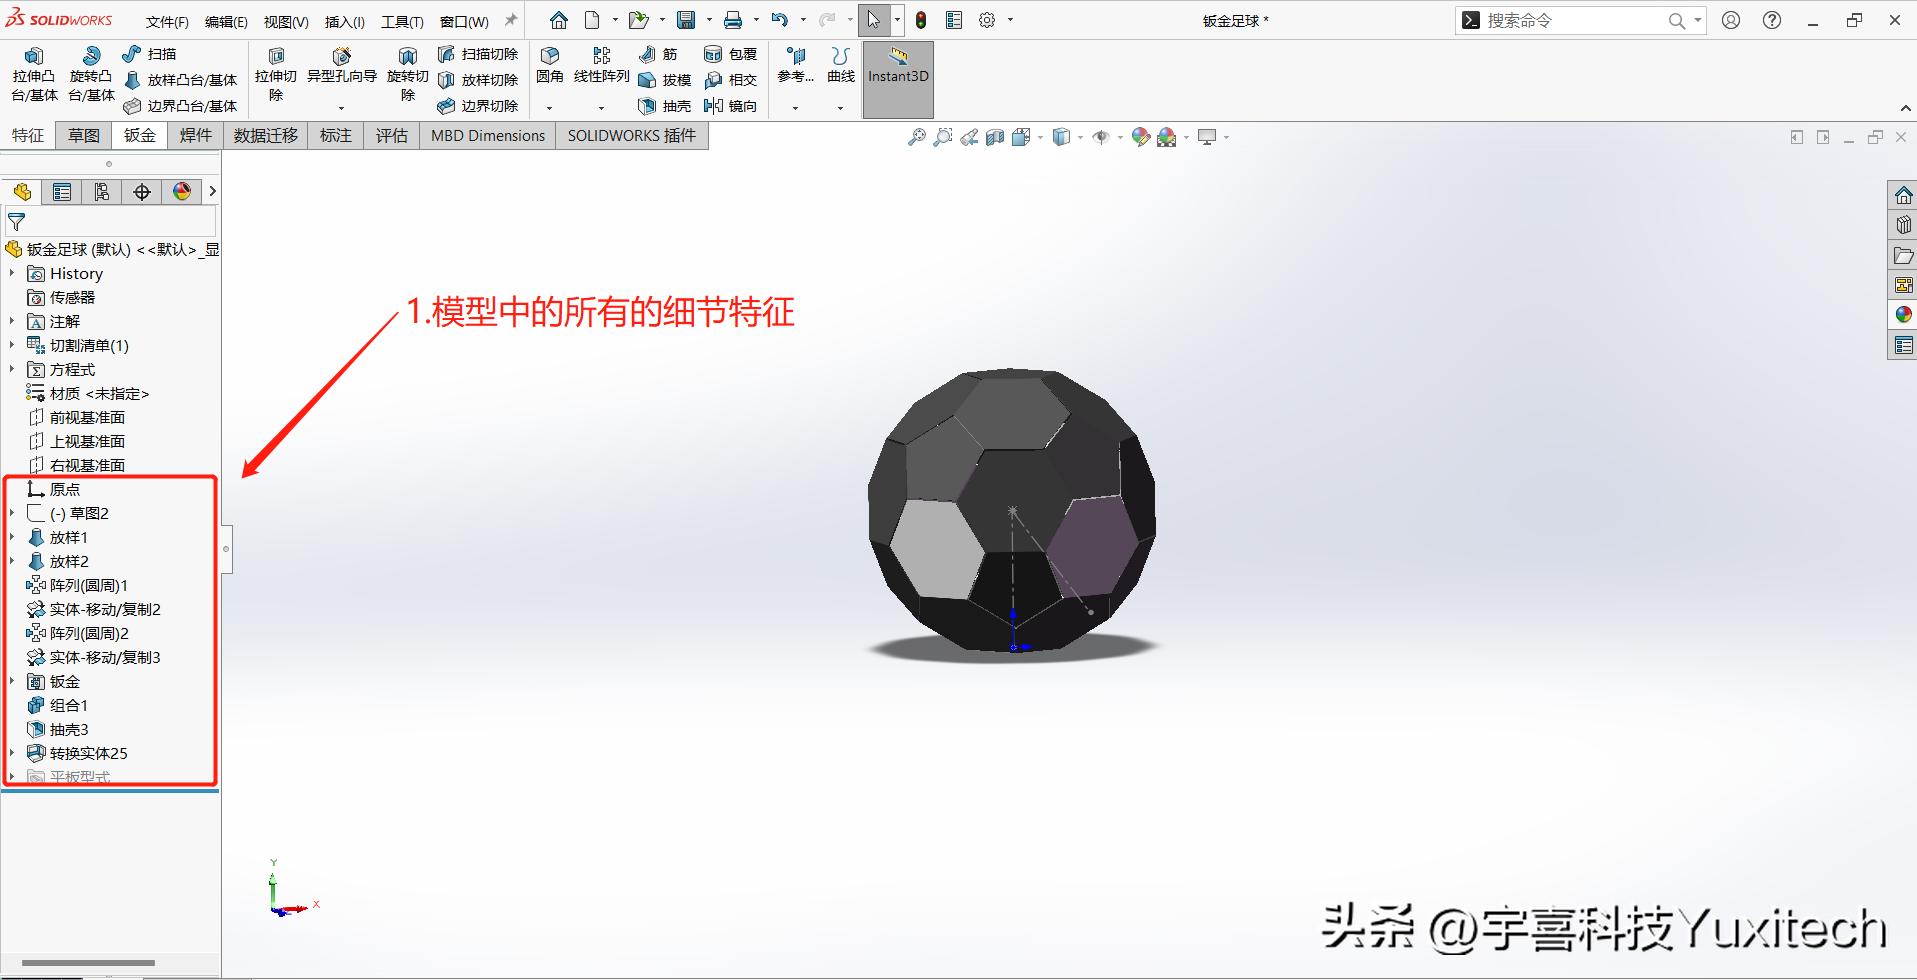Activate the Instant3D tool
This screenshot has width=1917, height=980.
click(896, 75)
